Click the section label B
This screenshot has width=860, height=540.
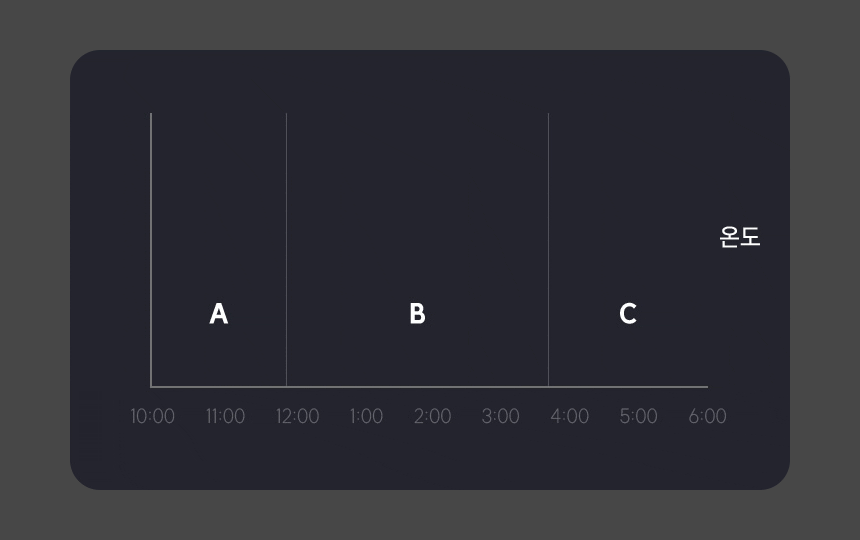tap(417, 314)
